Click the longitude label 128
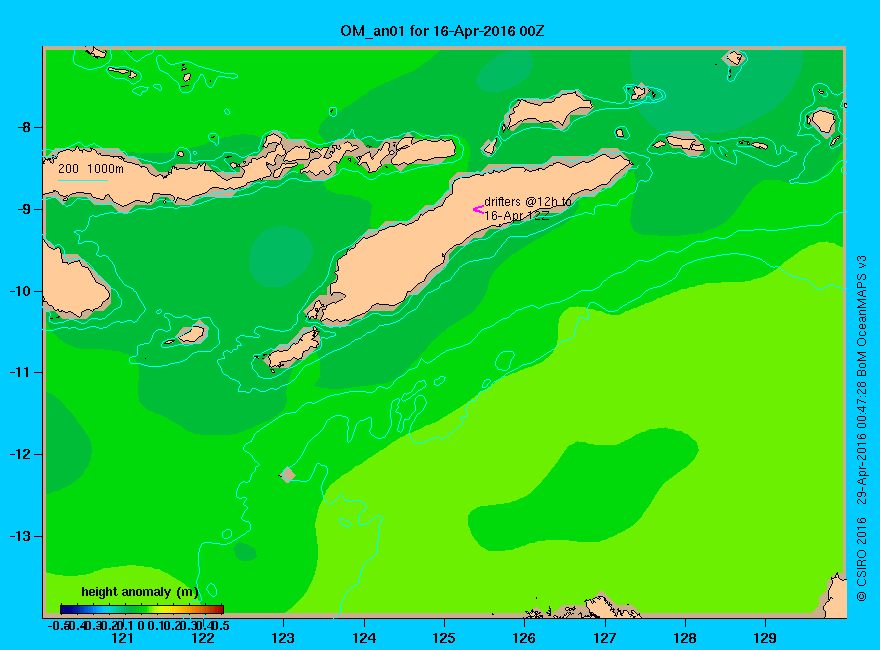The width and height of the screenshot is (880, 650). [685, 638]
